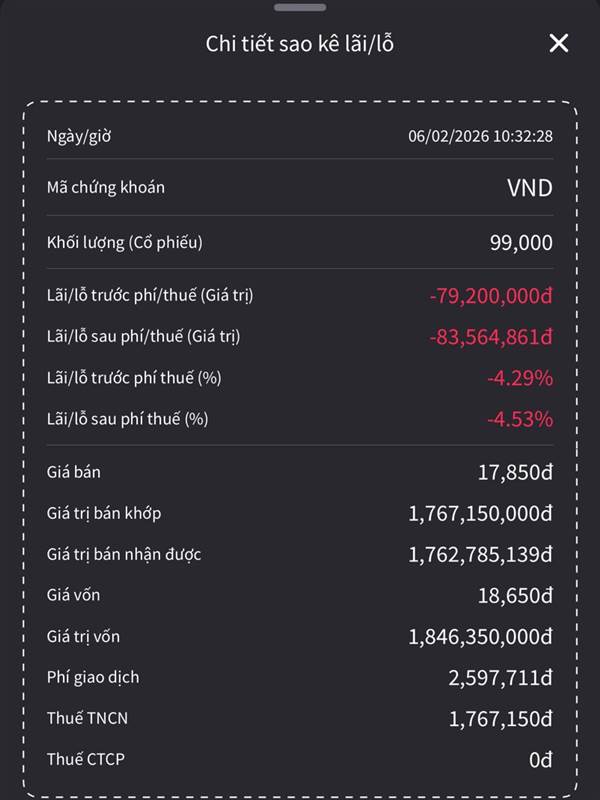Close the profit/loss statement detail sheet
This screenshot has height=800, width=600.
[559, 43]
